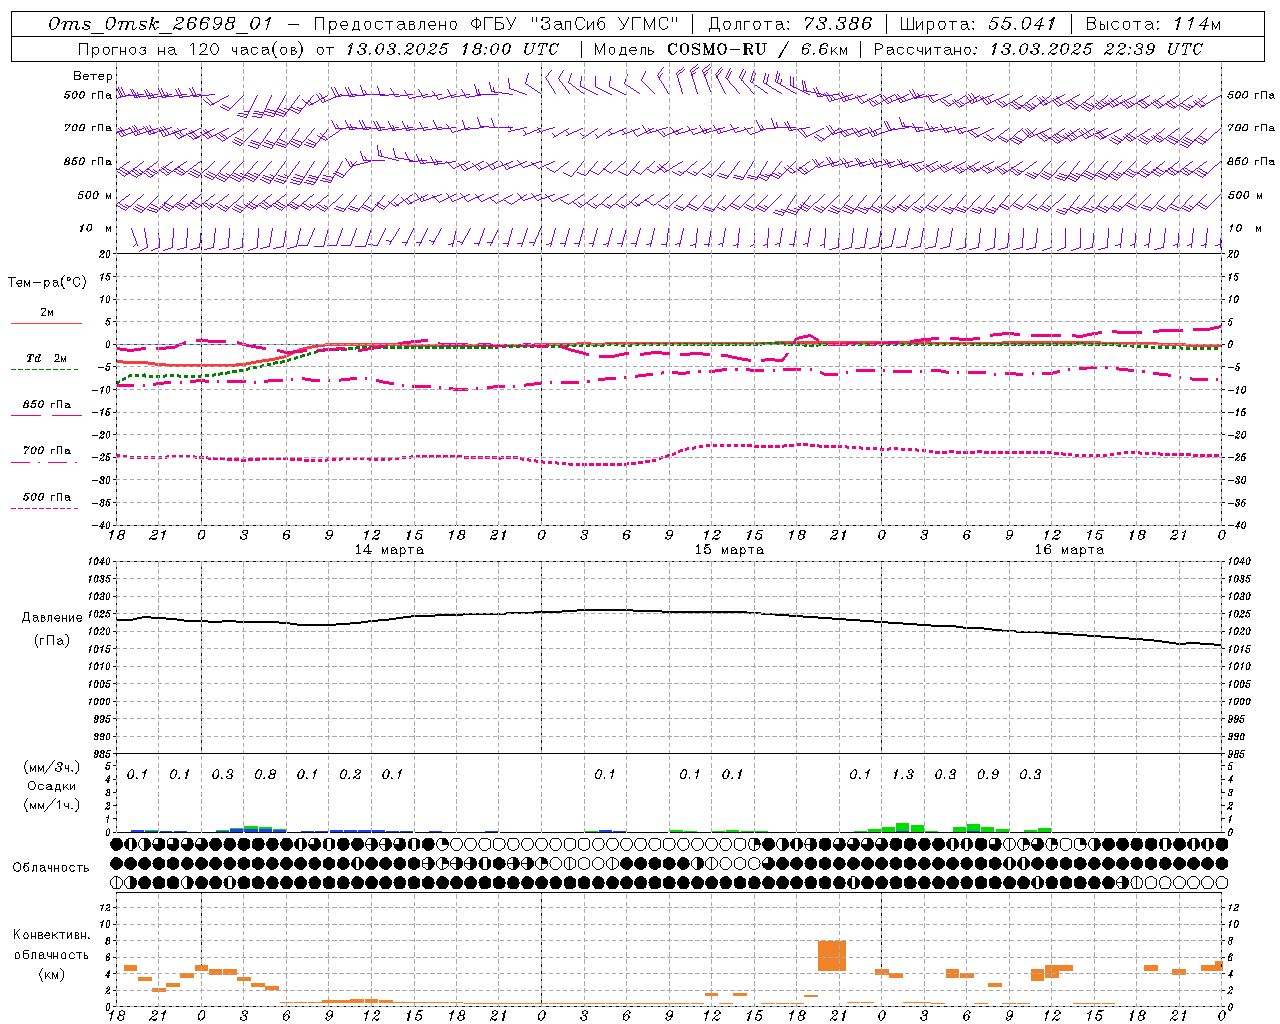This screenshot has width=1280, height=1024.
Task: Select the Высота: 114м header entry
Action: 1153,24
